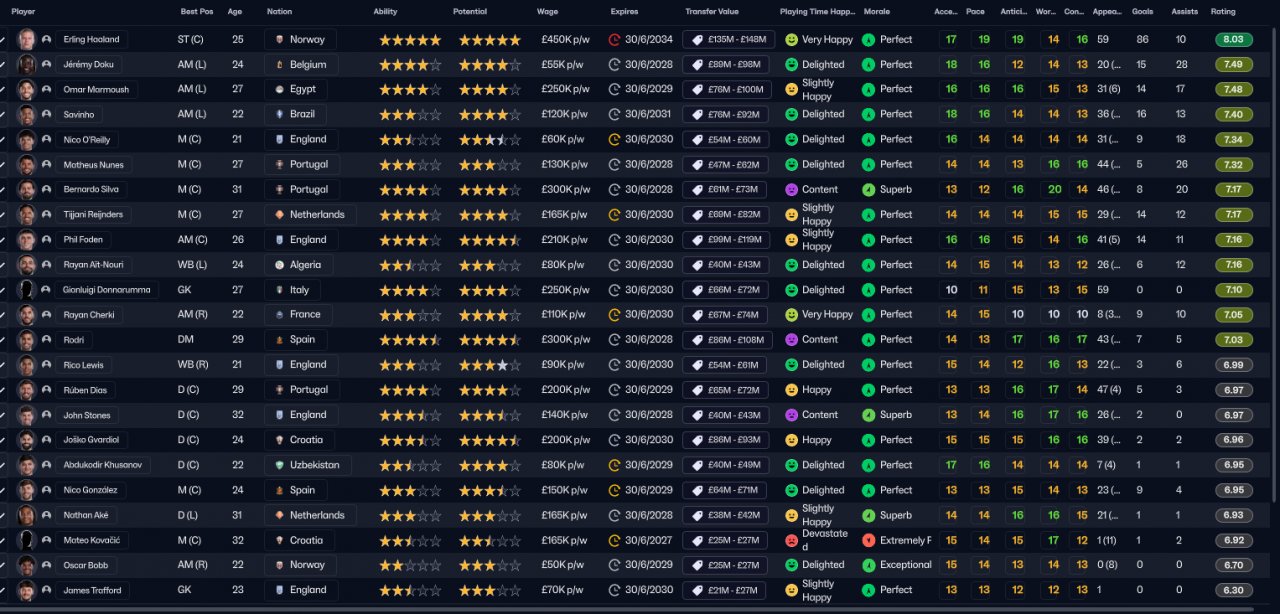Click the person icon beside Jérémy Doku
The width and height of the screenshot is (1280, 614).
(x=46, y=64)
